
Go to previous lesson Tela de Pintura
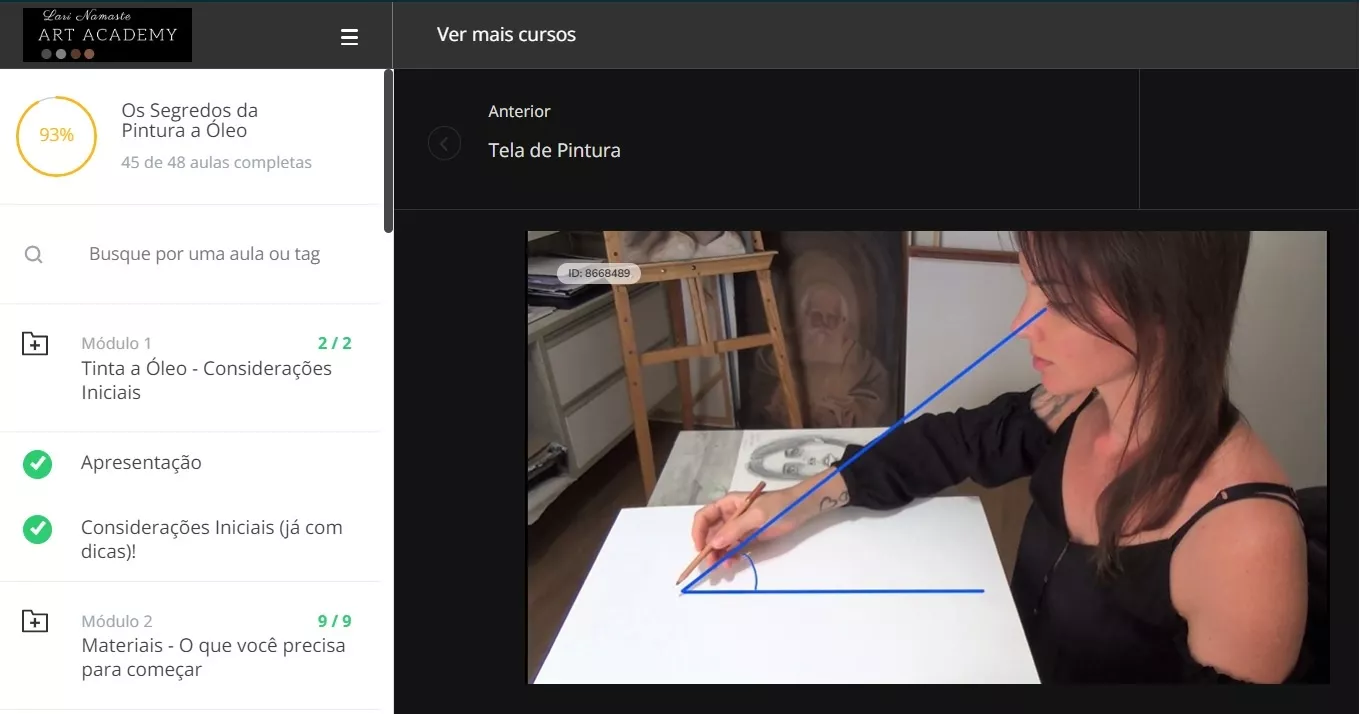[554, 151]
